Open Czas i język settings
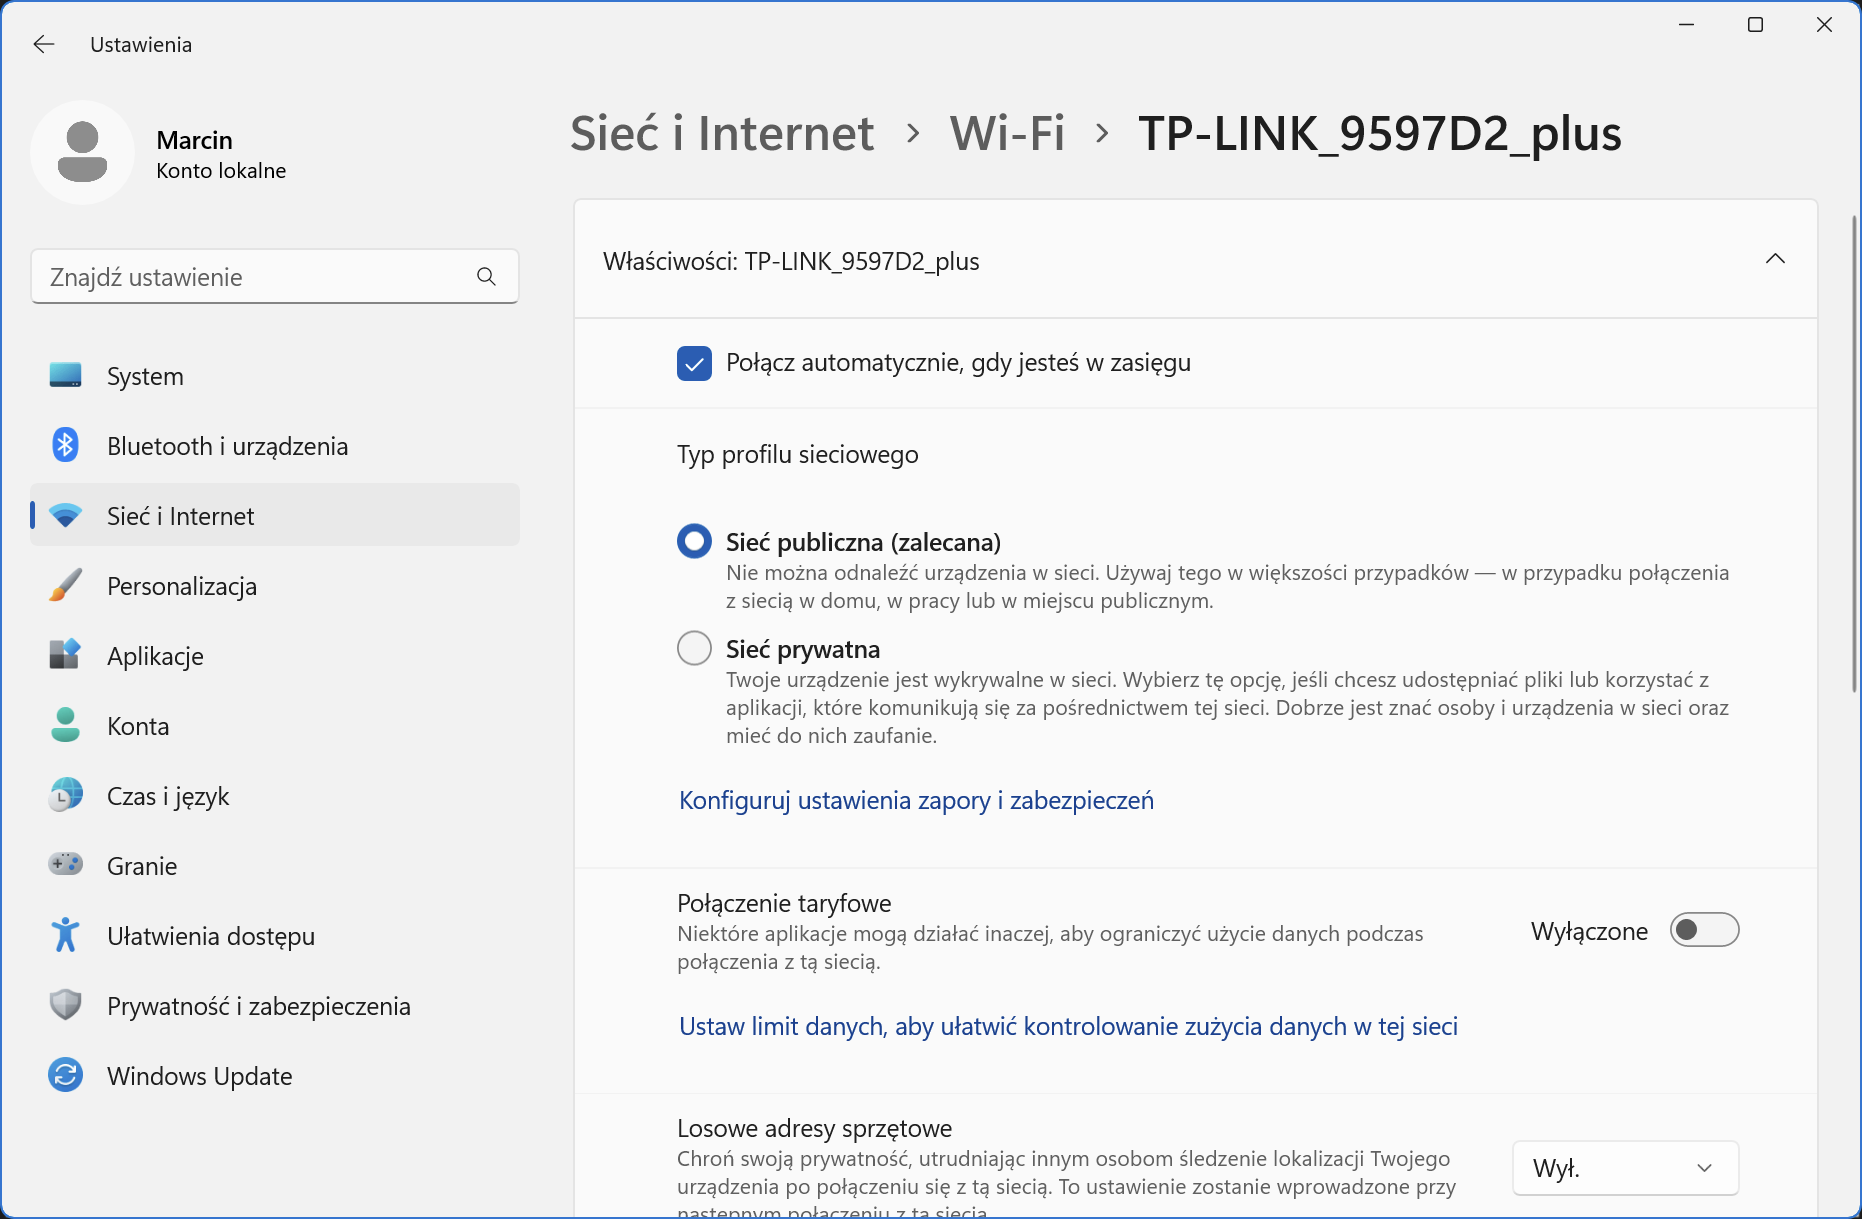 tap(275, 796)
